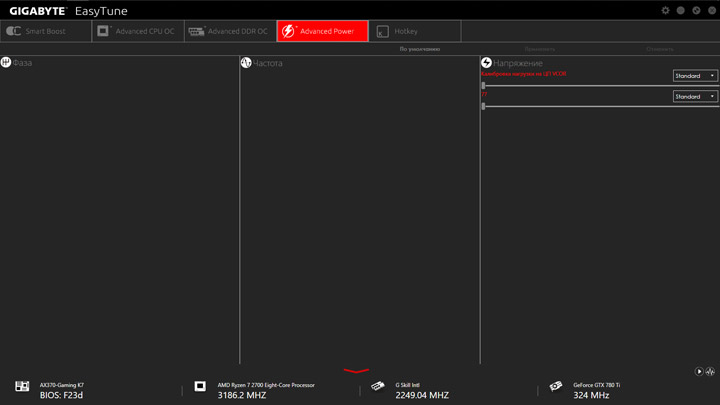This screenshot has height=405, width=720.
Task: Click the G Skill Intl label
Action: 407,385
